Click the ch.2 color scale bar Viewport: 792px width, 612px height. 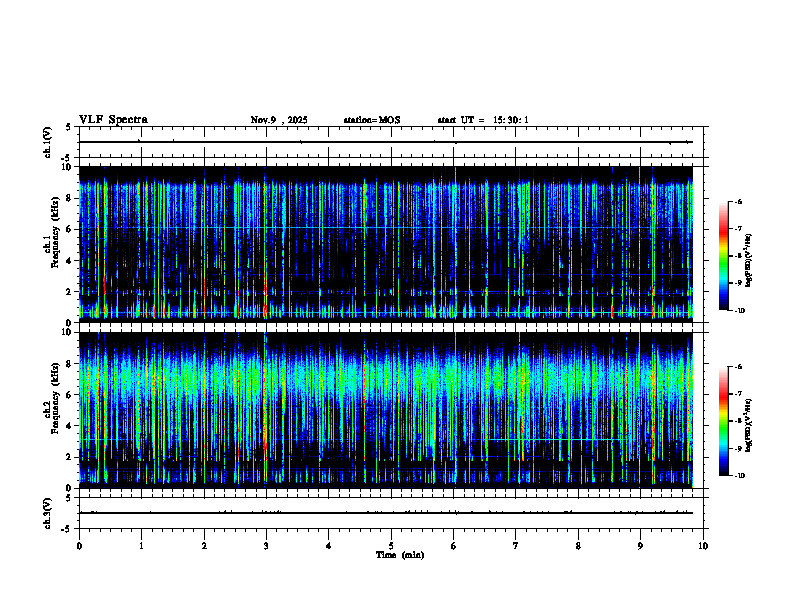pos(723,421)
